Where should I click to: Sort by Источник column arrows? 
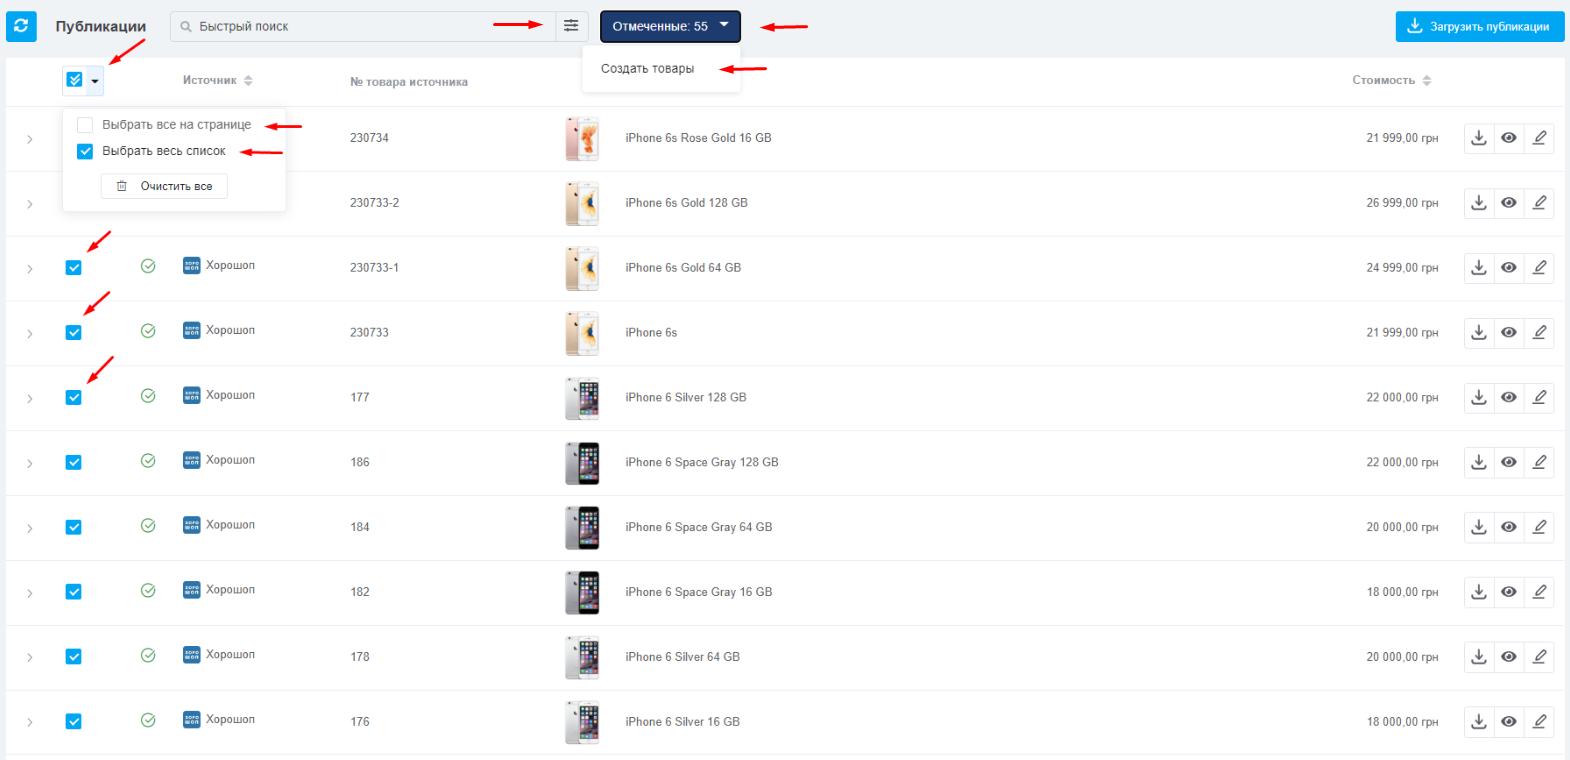pos(248,80)
